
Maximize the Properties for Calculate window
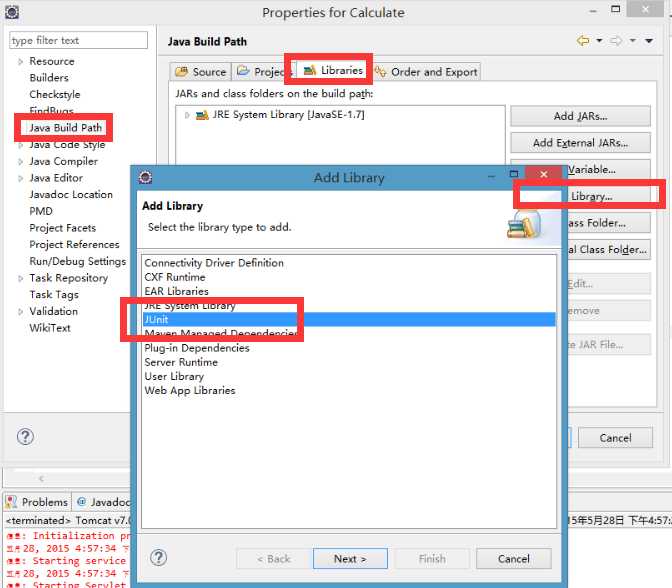pos(615,9)
